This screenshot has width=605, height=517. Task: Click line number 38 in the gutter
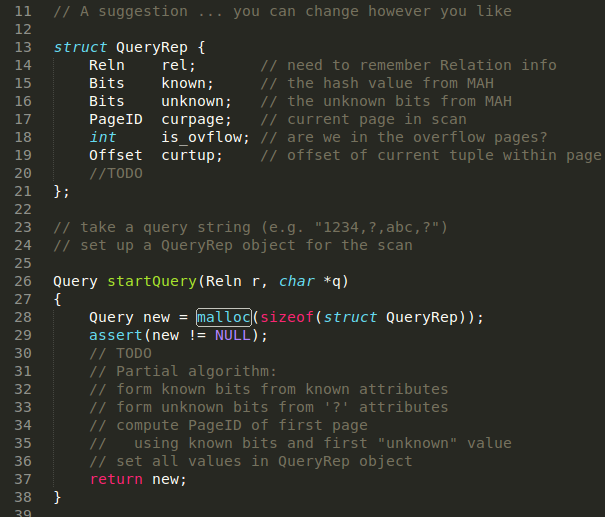(24, 497)
